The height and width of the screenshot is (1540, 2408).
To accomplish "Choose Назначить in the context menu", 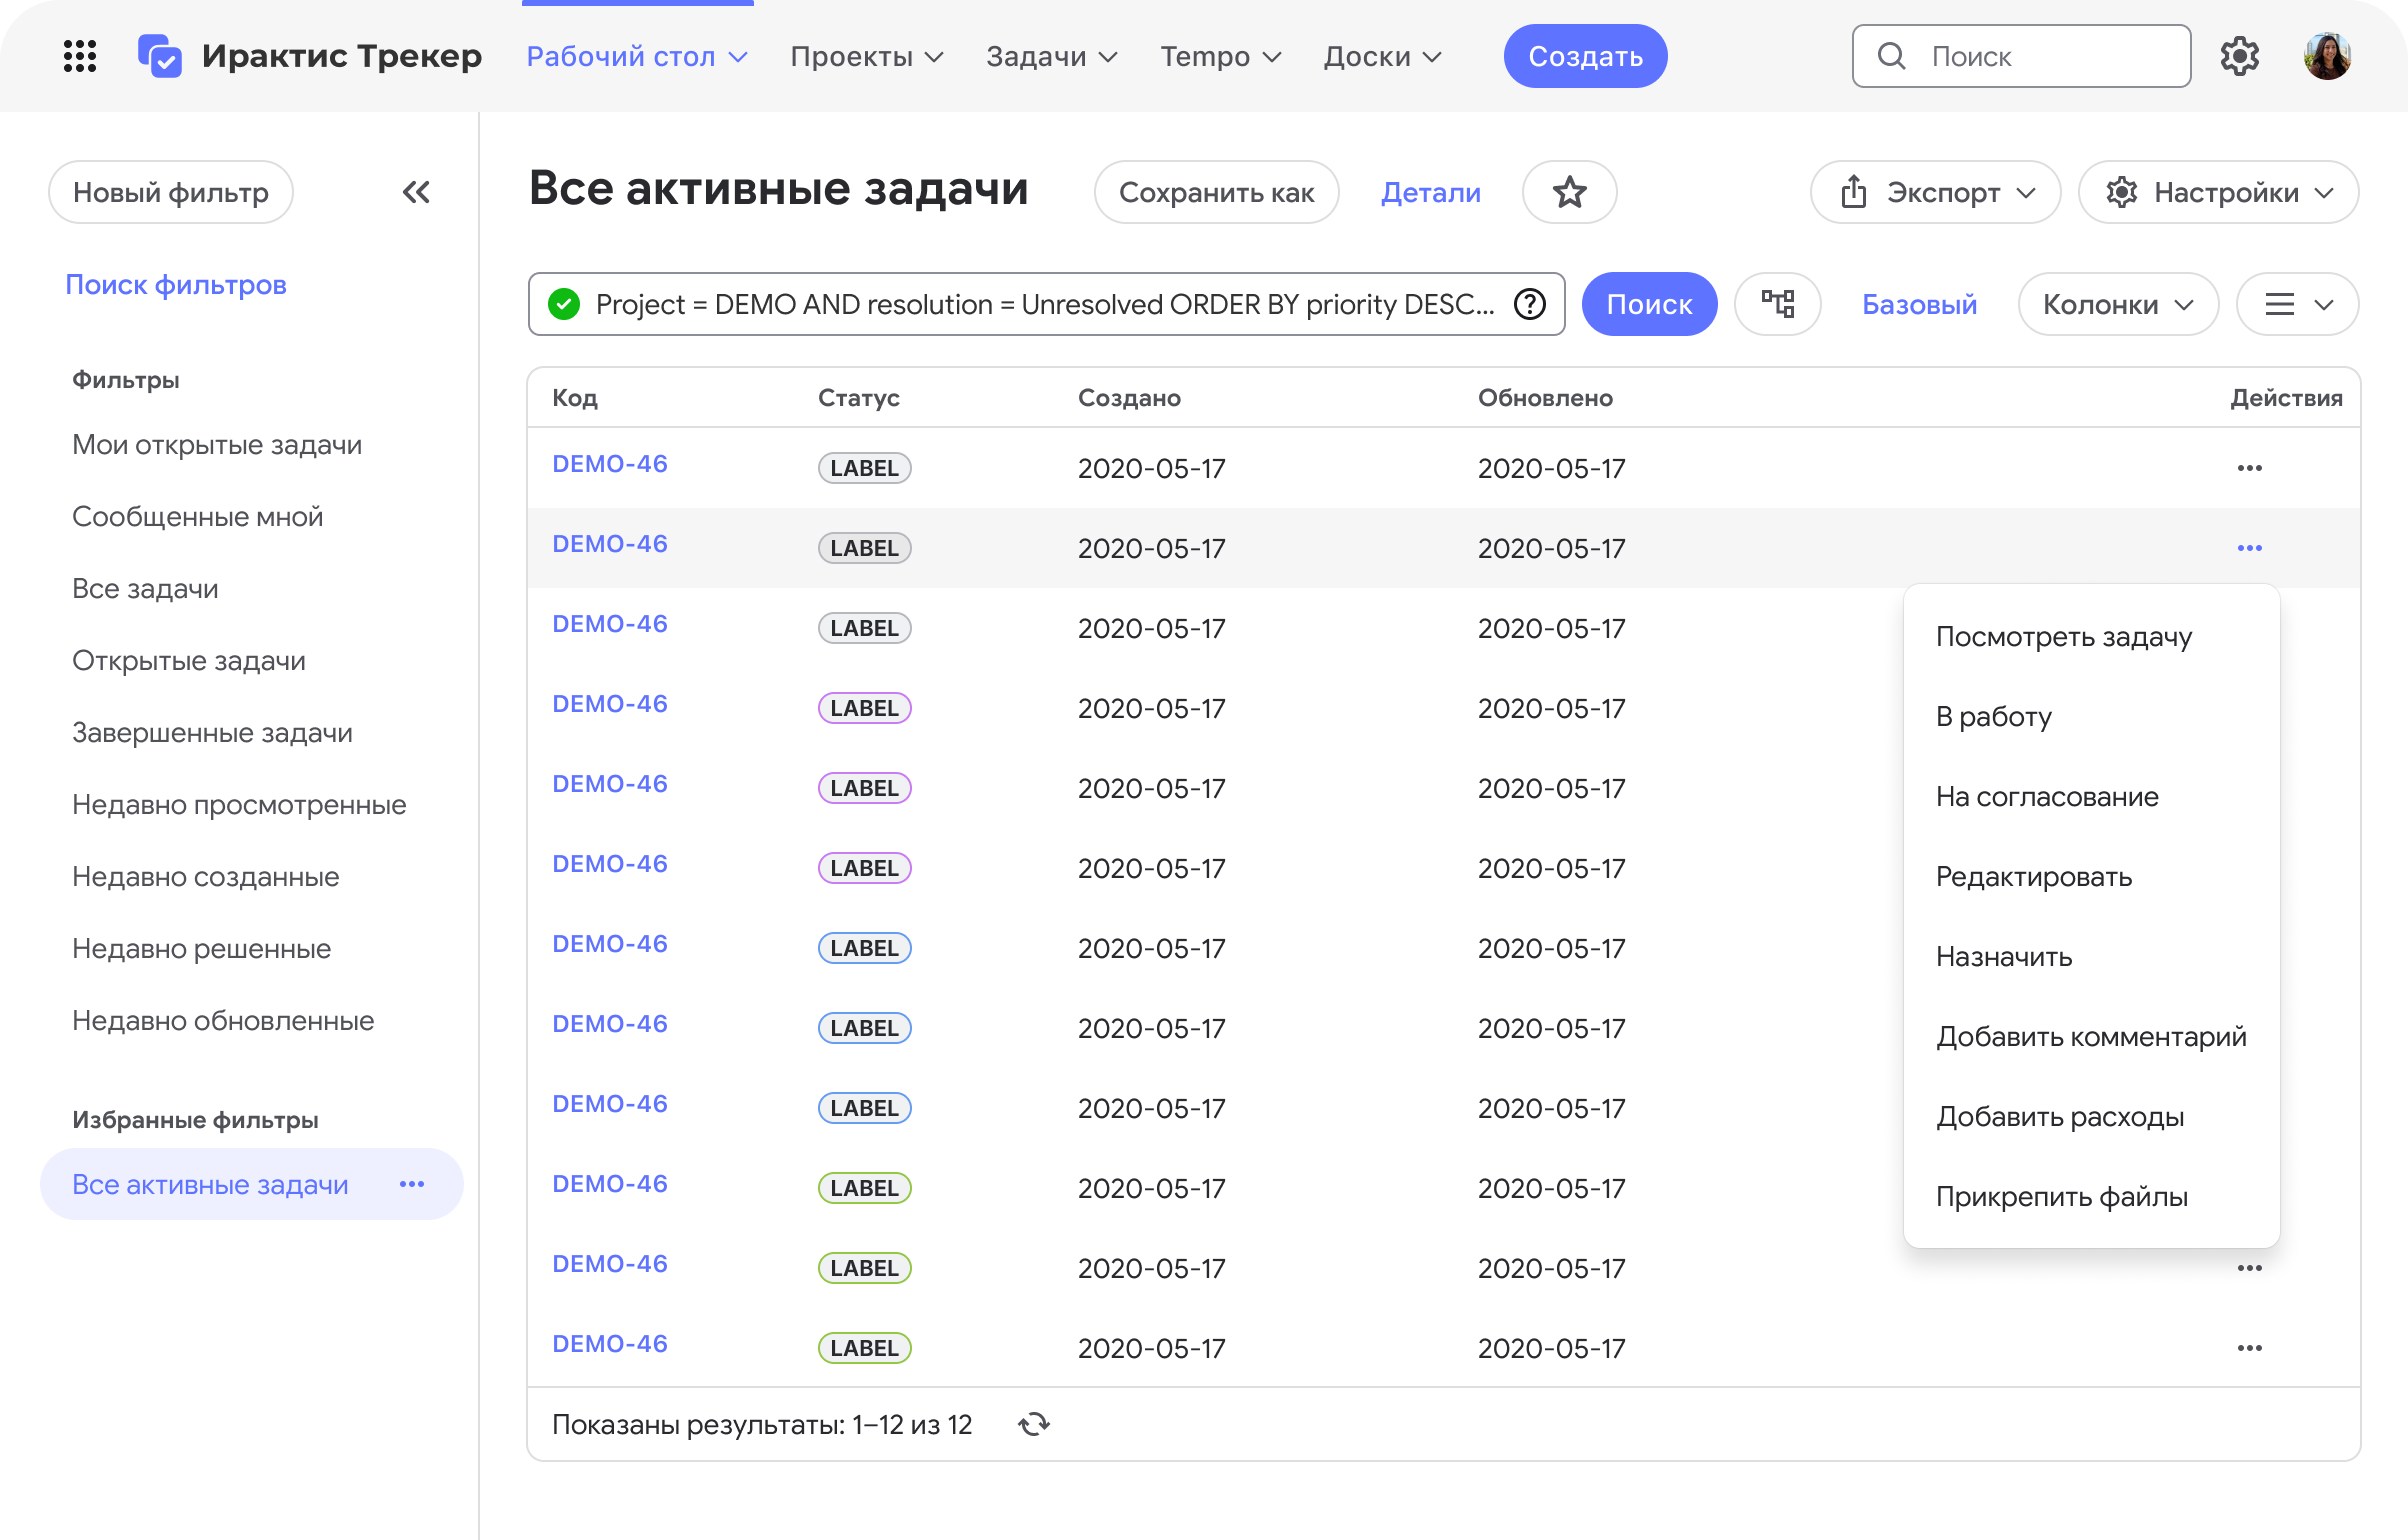I will click(x=2092, y=956).
